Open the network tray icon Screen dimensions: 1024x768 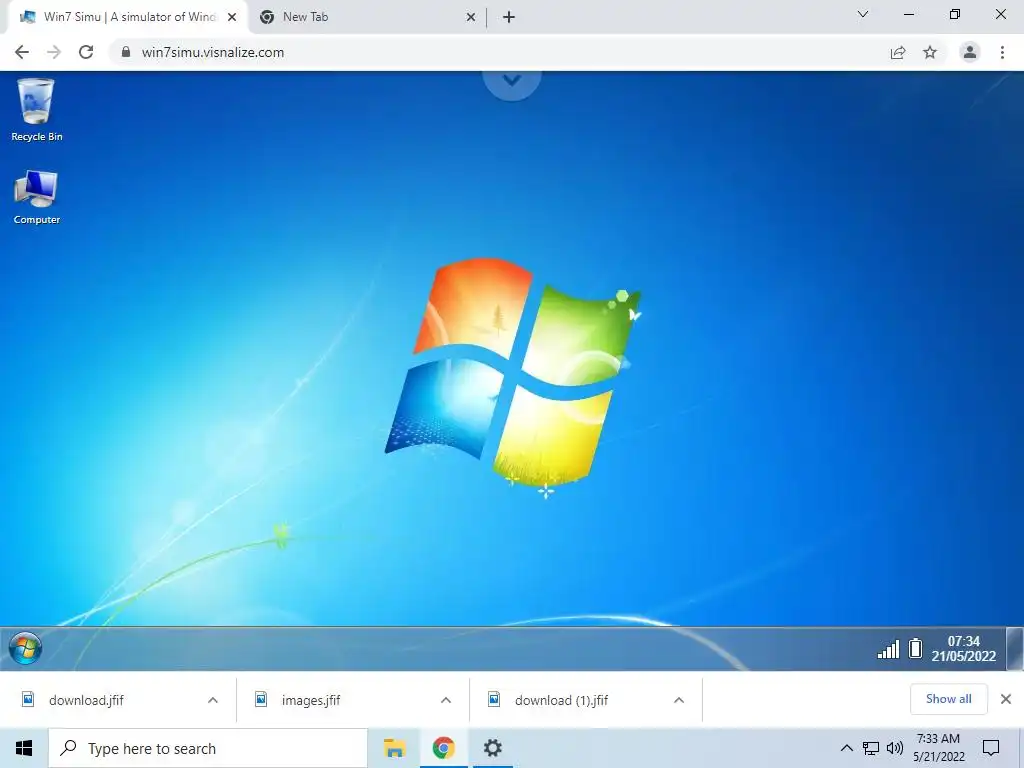pyautogui.click(x=871, y=748)
